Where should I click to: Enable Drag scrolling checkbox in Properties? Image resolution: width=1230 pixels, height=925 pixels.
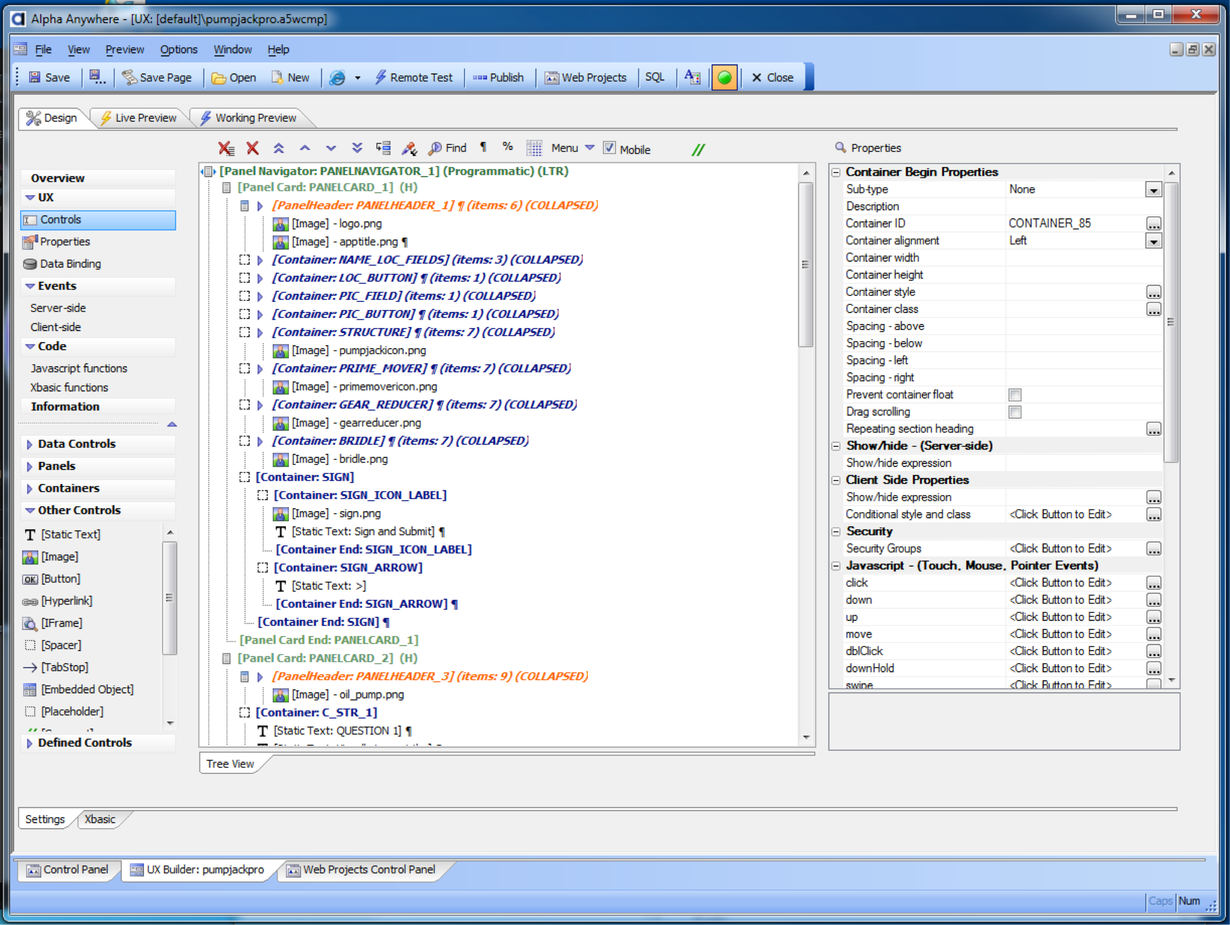[1016, 411]
